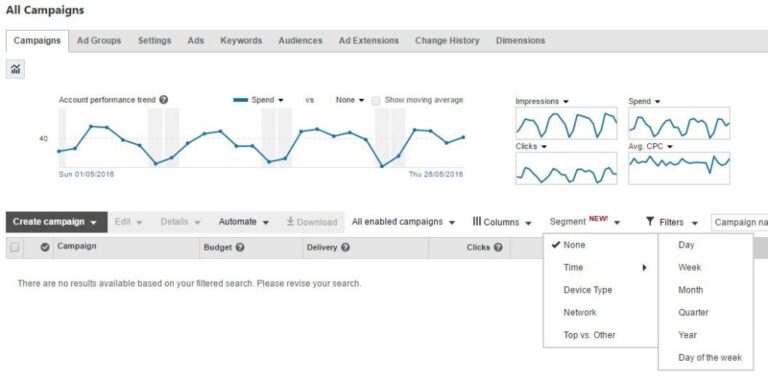This screenshot has width=768, height=381.
Task: Click the Clicks mini chart thumbnail
Action: coord(566,168)
